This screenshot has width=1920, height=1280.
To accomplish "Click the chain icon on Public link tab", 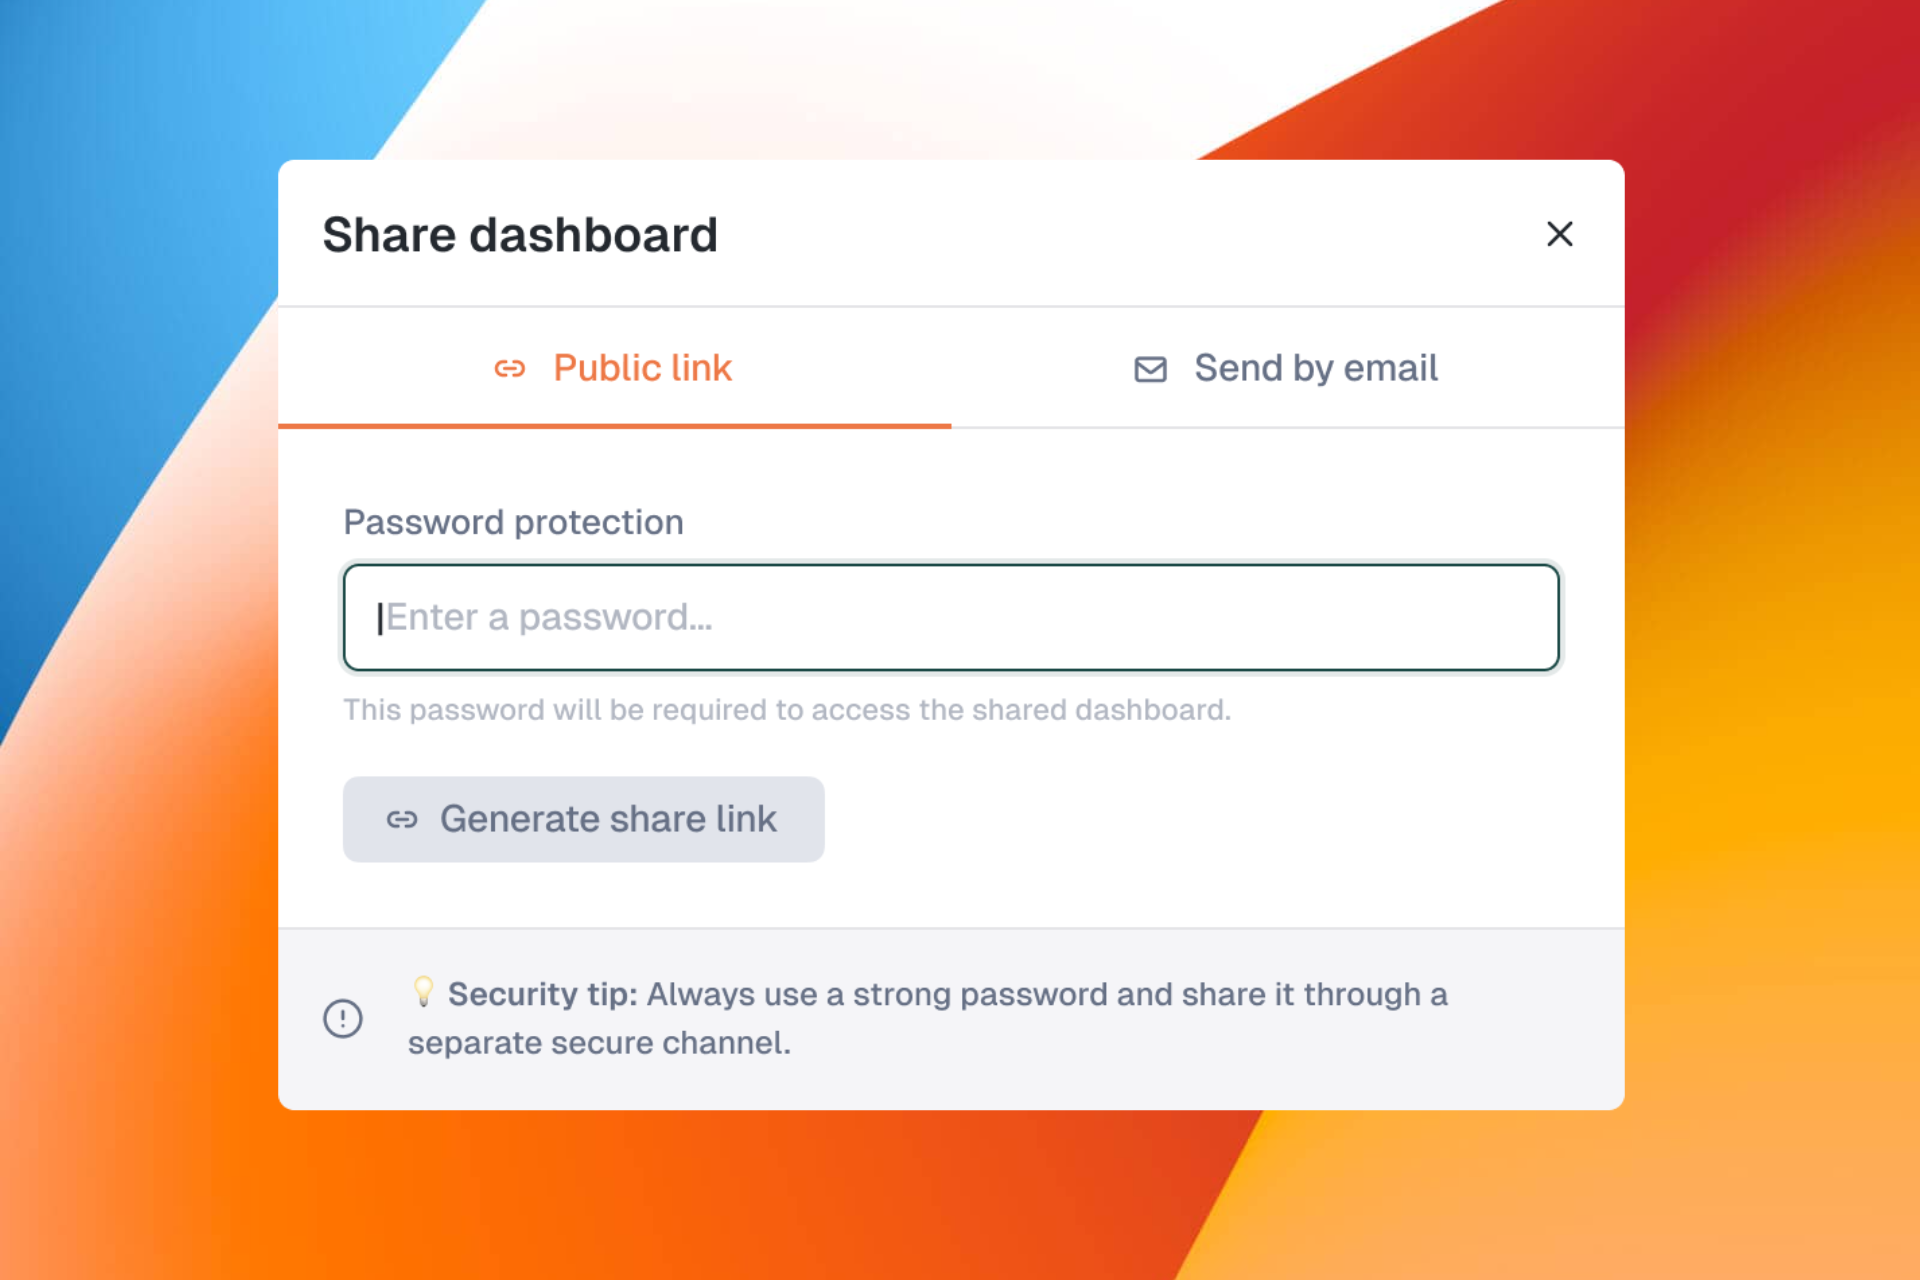I will tap(510, 369).
